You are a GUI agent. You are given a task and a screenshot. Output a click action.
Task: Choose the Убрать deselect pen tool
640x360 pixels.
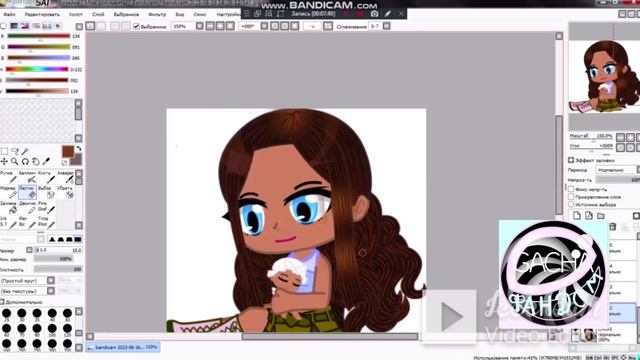click(x=65, y=192)
